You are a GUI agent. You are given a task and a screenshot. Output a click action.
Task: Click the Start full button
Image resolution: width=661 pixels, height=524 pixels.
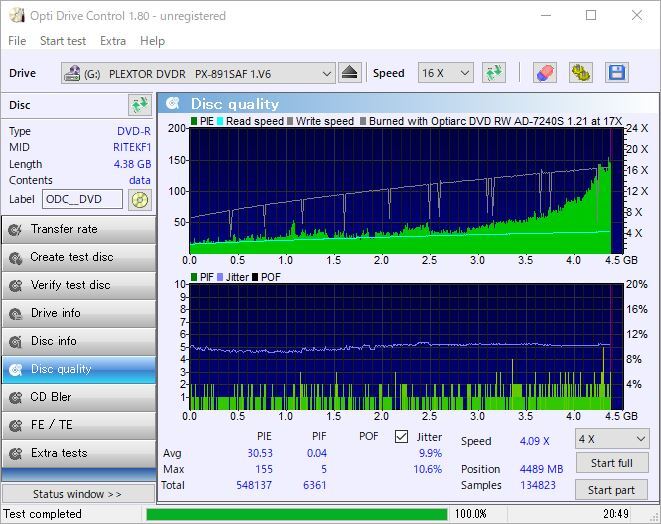point(612,463)
